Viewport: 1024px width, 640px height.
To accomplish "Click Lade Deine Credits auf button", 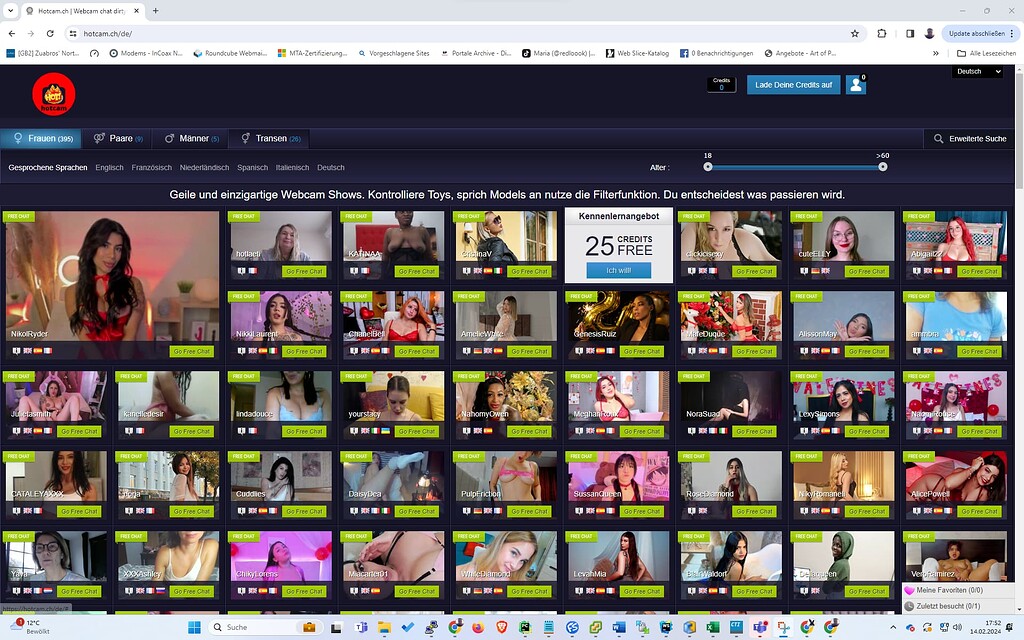I will click(x=793, y=85).
